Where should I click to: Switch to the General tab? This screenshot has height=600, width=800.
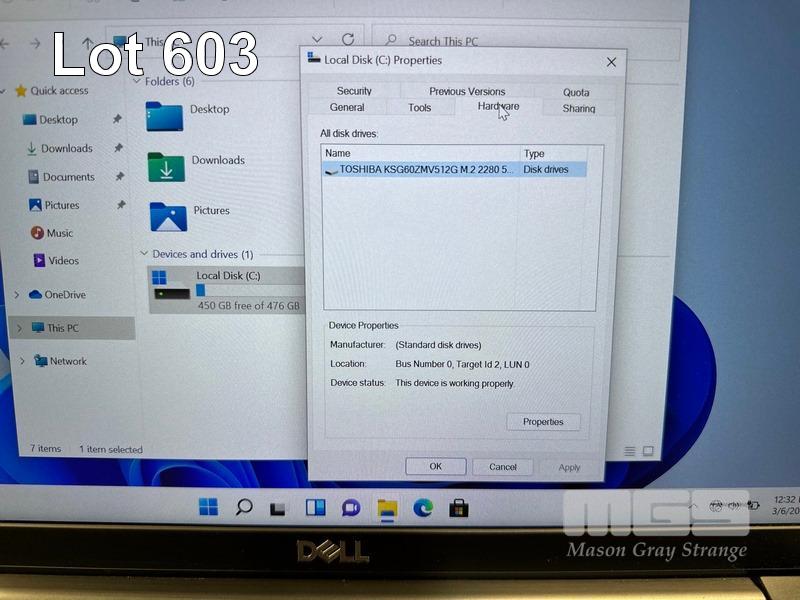point(347,108)
